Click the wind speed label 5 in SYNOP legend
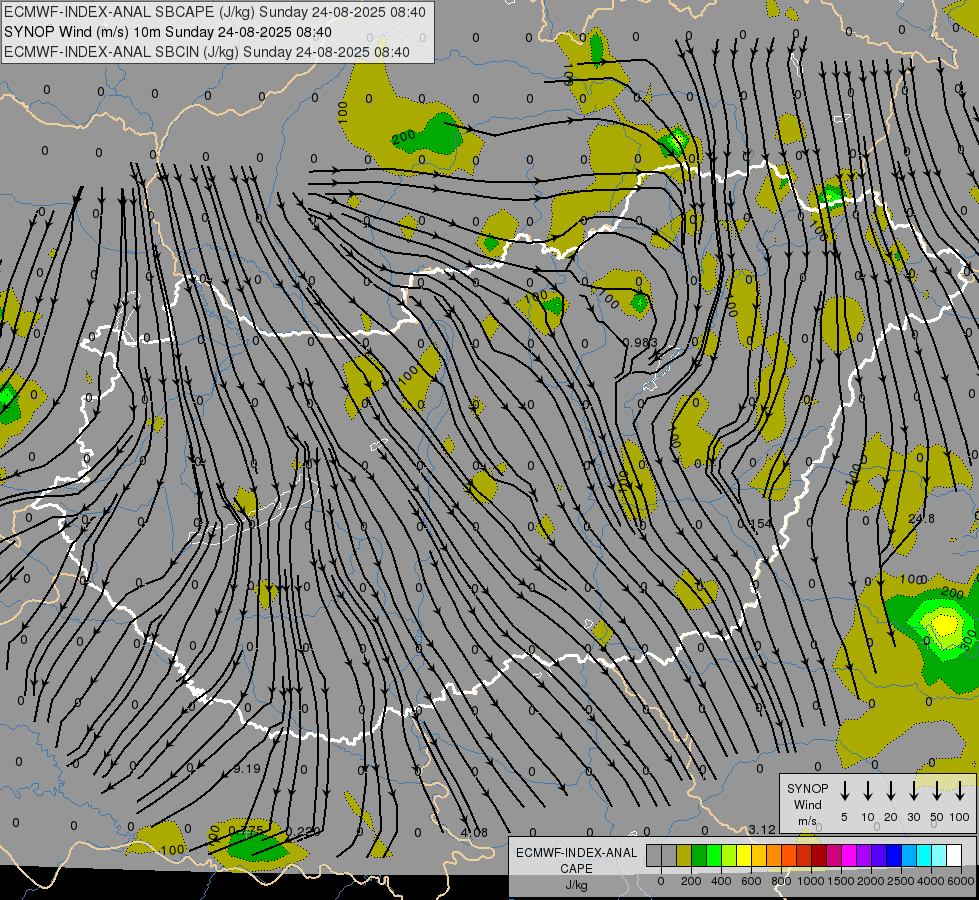Image resolution: width=979 pixels, height=900 pixels. tap(844, 817)
